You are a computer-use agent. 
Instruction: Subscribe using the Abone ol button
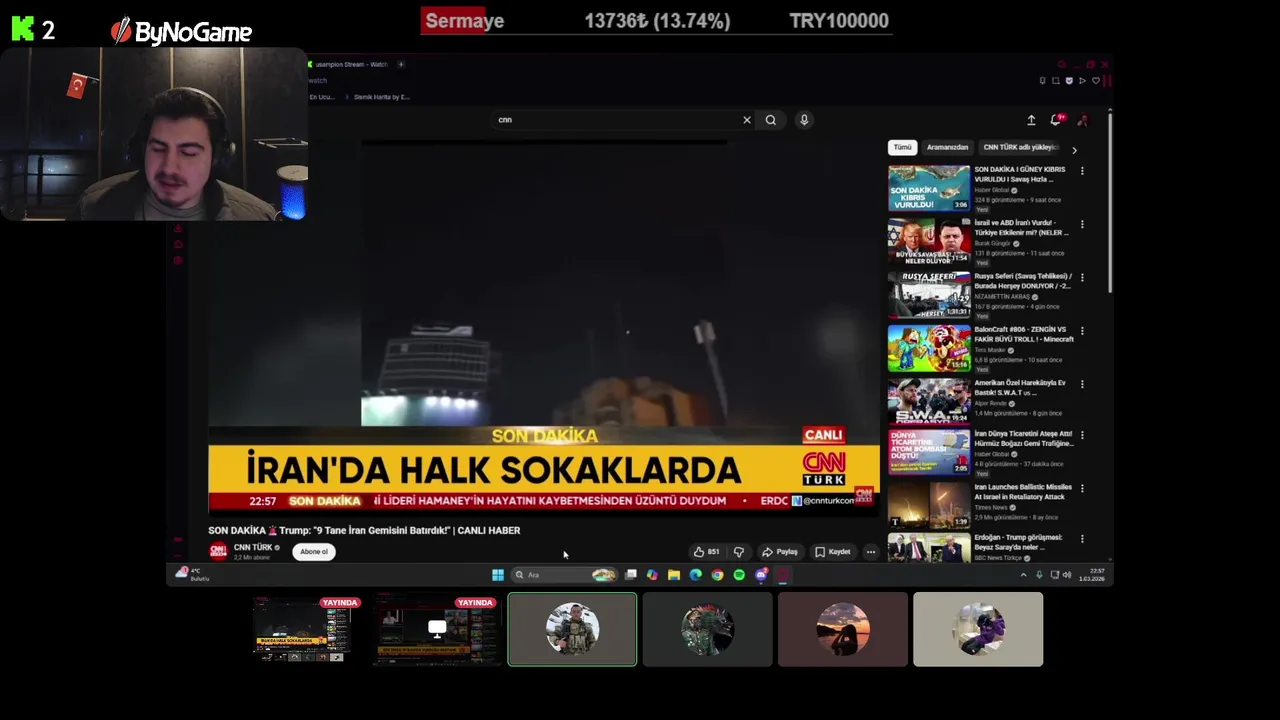314,552
